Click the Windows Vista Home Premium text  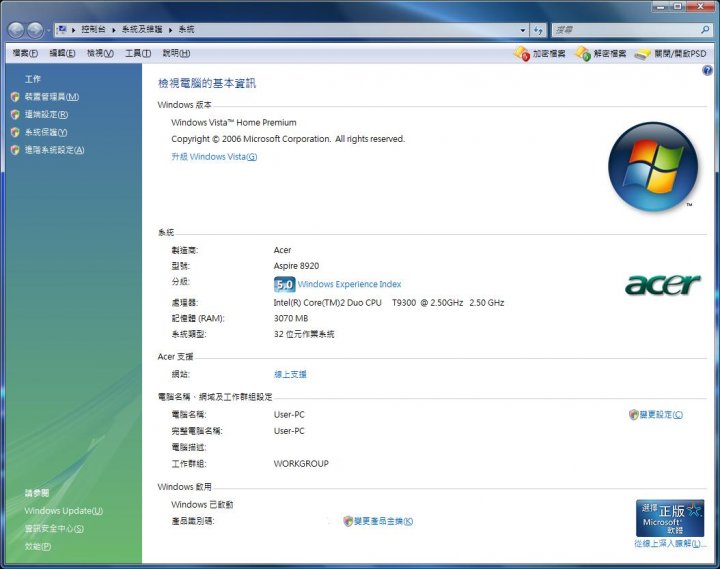click(234, 123)
